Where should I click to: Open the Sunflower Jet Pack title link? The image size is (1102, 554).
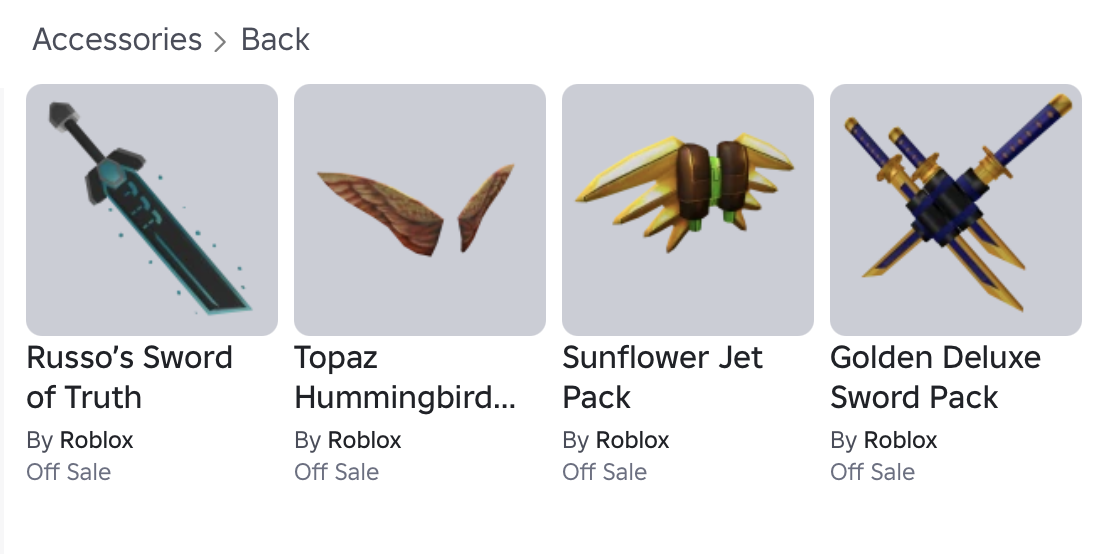(662, 378)
